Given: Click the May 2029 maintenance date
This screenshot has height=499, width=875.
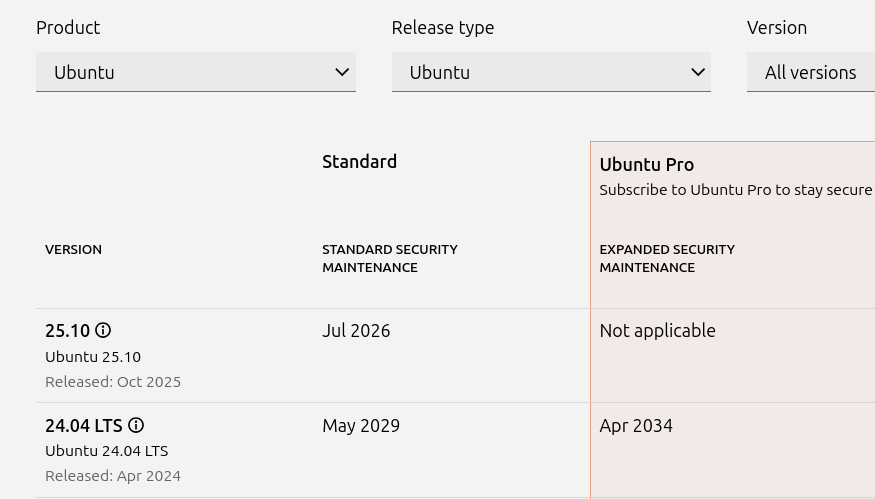Looking at the screenshot, I should click(361, 426).
